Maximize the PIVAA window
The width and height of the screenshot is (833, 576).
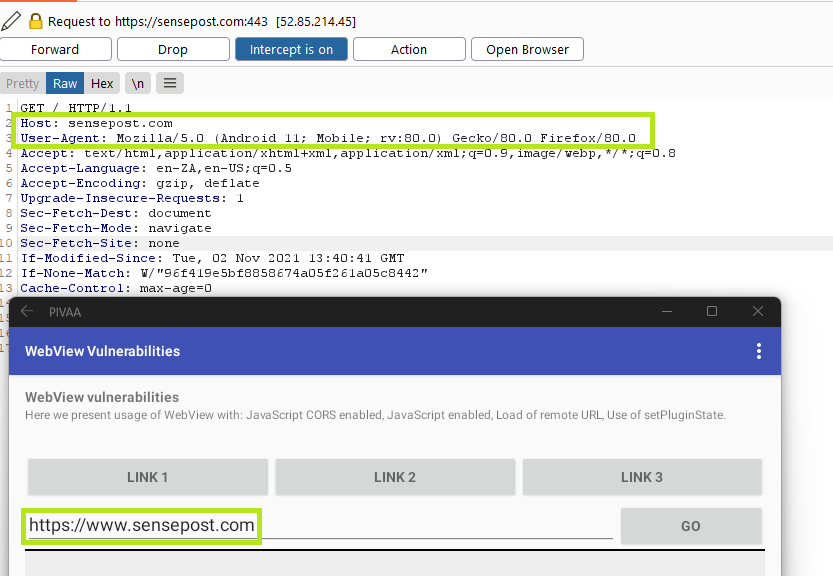(712, 311)
